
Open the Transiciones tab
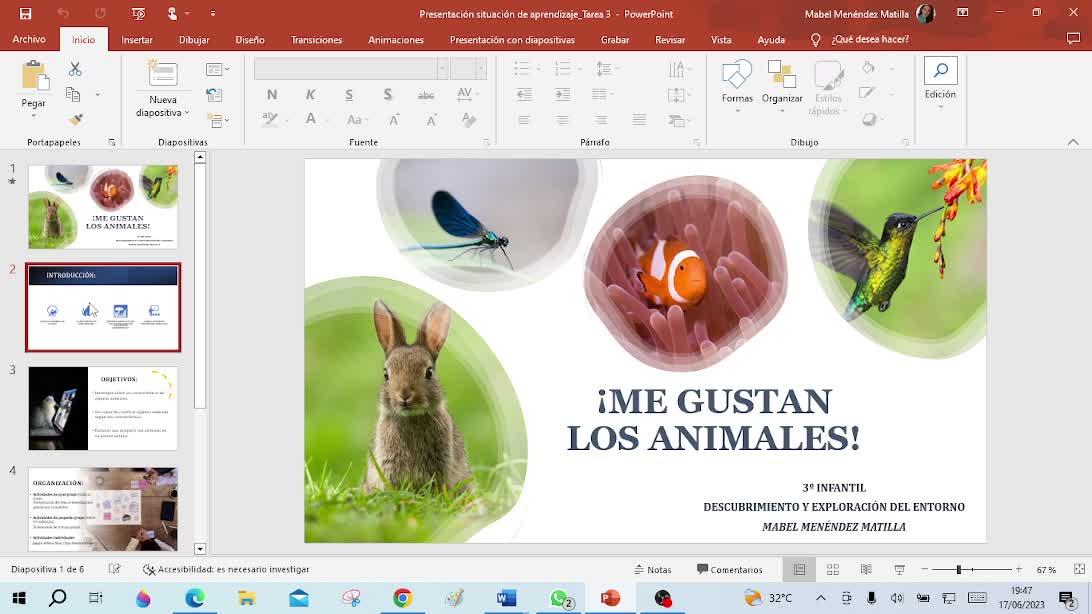tap(316, 40)
